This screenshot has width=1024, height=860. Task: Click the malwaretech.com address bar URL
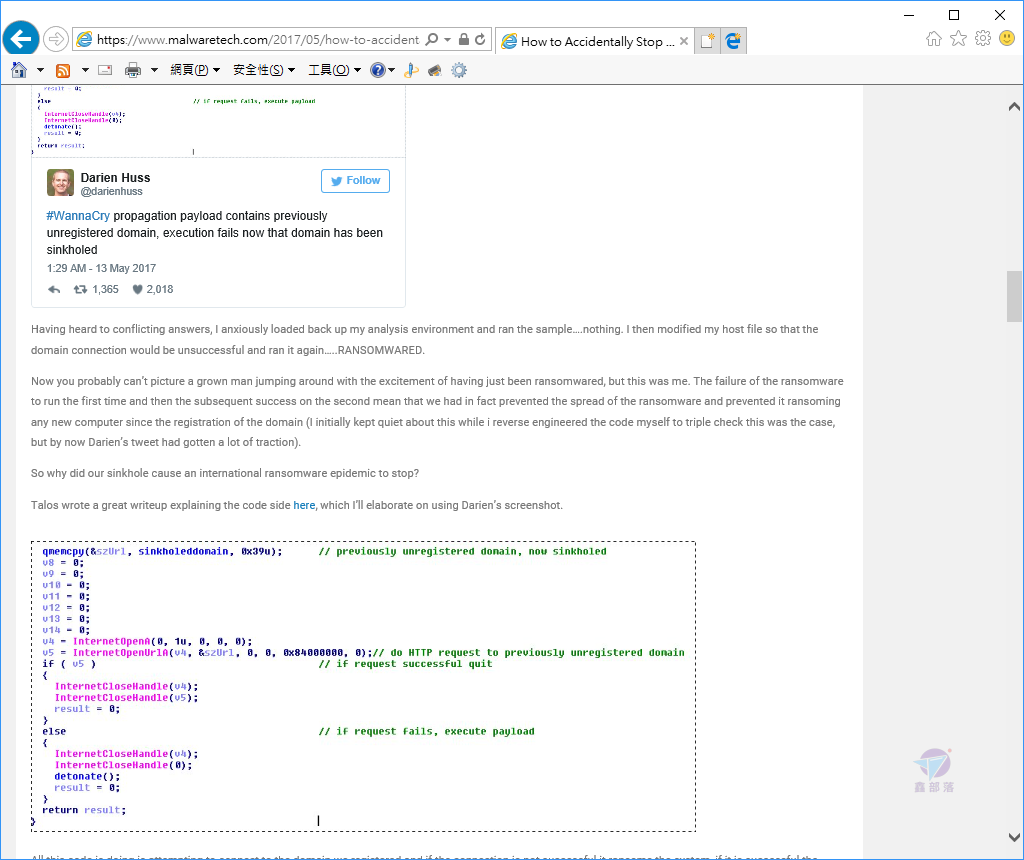click(x=257, y=40)
